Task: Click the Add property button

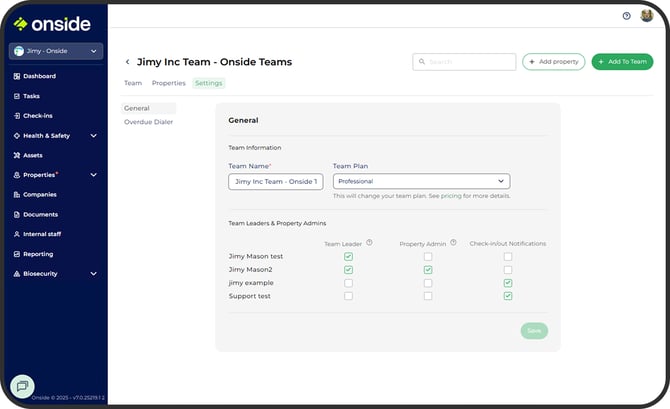Action: coord(553,62)
